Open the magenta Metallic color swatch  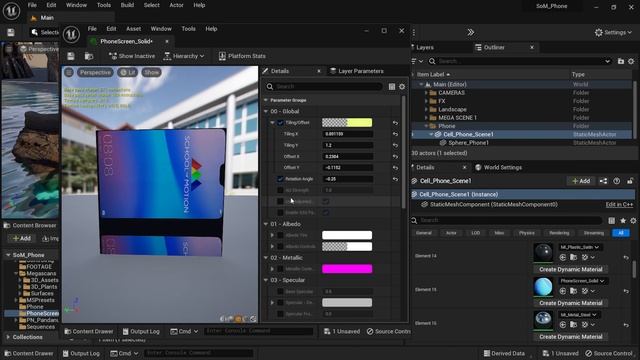(347, 269)
